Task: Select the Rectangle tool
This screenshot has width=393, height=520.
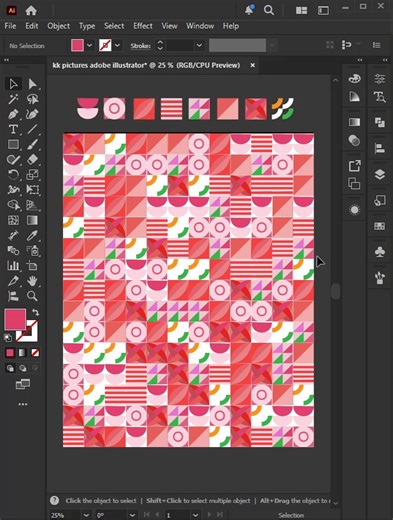Action: tap(13, 145)
